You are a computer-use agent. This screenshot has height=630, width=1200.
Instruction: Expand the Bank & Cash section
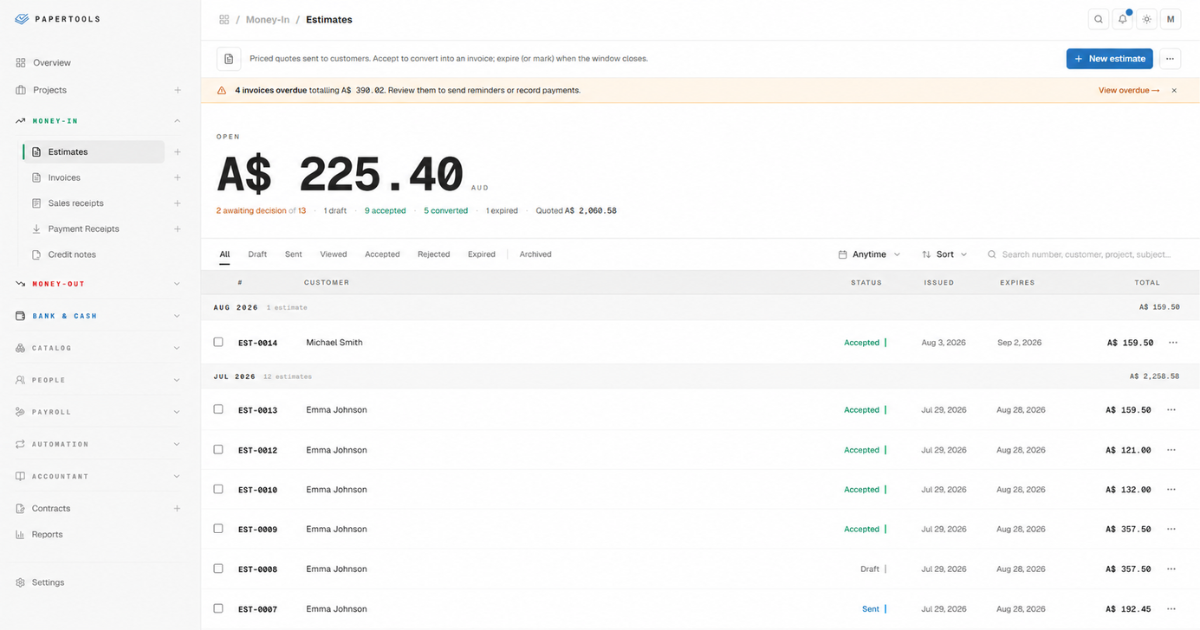[177, 316]
